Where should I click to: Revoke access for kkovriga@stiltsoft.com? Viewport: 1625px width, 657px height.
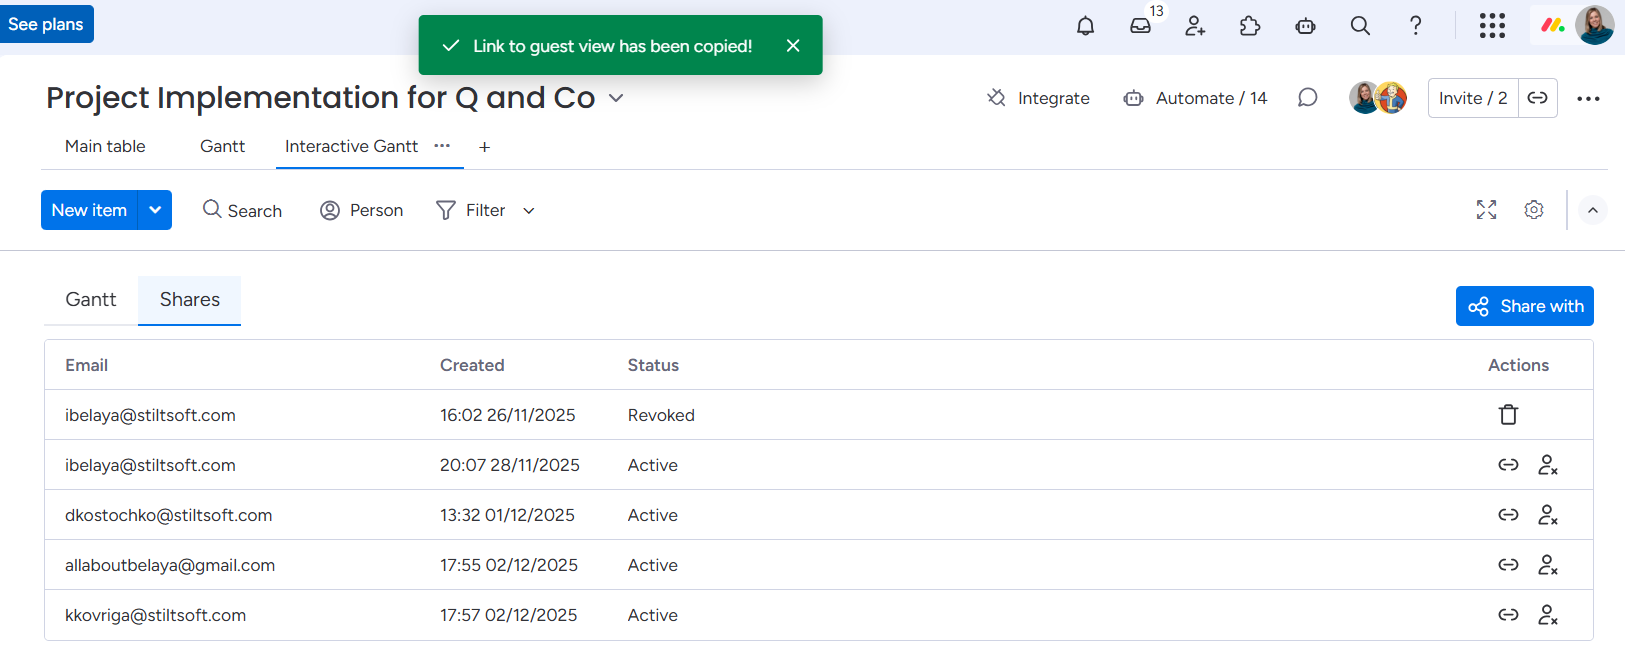[1548, 615]
